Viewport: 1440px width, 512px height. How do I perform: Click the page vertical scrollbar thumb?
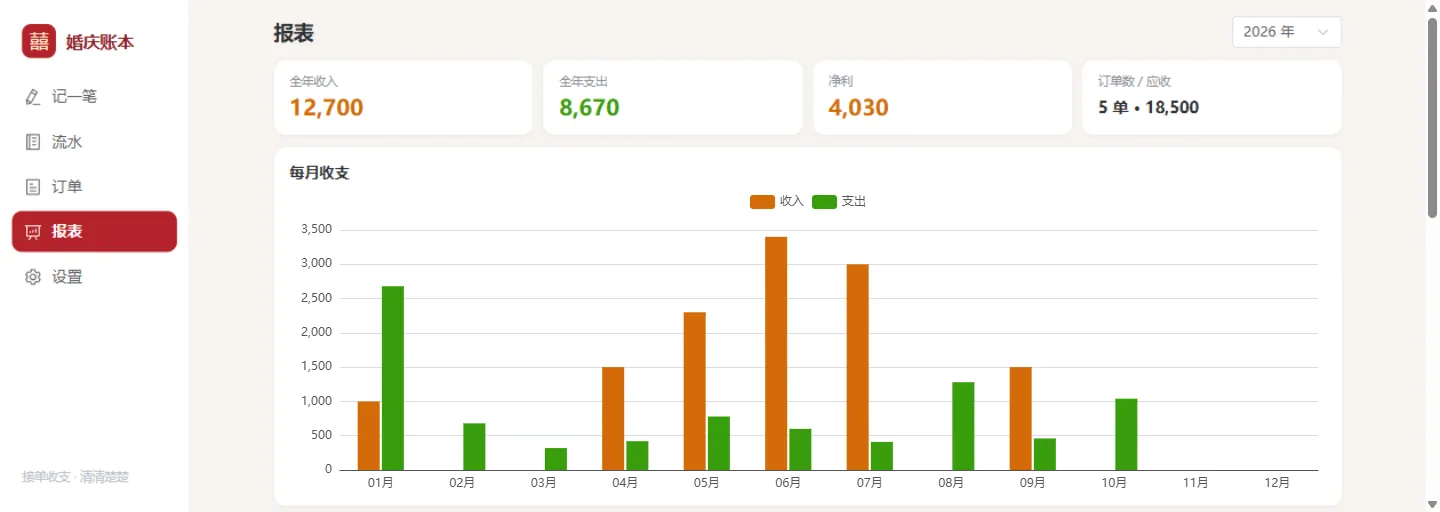point(1432,117)
